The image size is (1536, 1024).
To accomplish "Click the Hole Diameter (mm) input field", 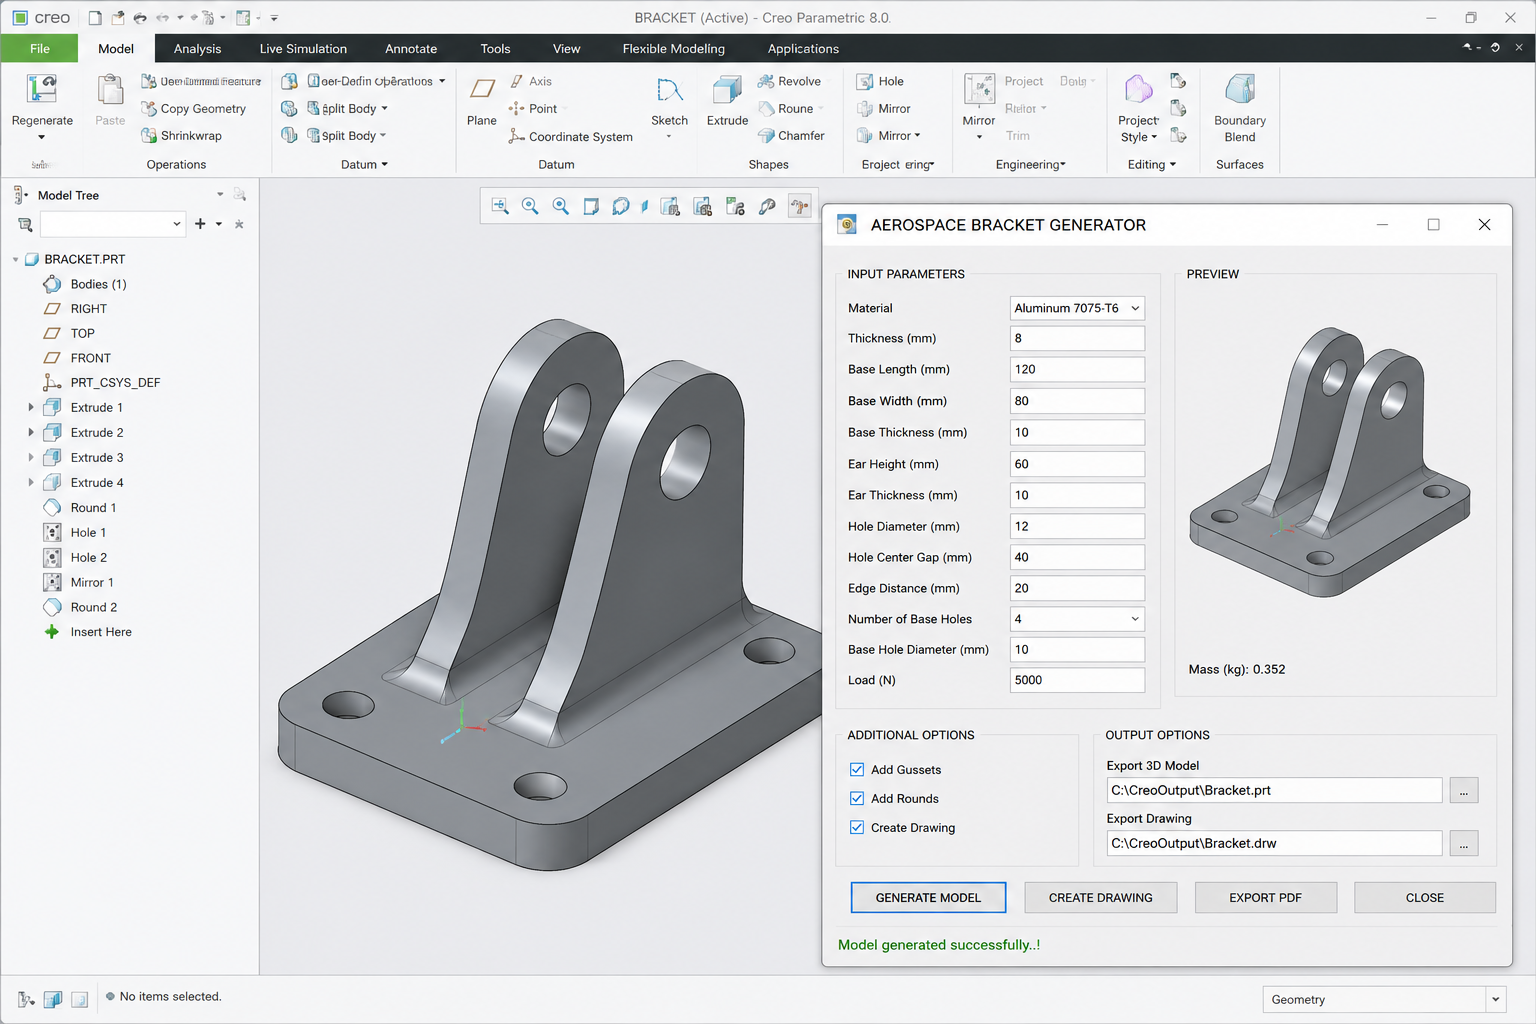I will pos(1077,526).
